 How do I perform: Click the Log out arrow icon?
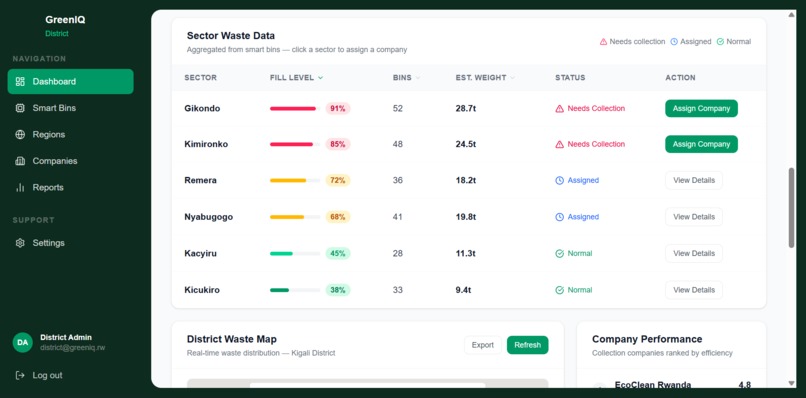(20, 375)
